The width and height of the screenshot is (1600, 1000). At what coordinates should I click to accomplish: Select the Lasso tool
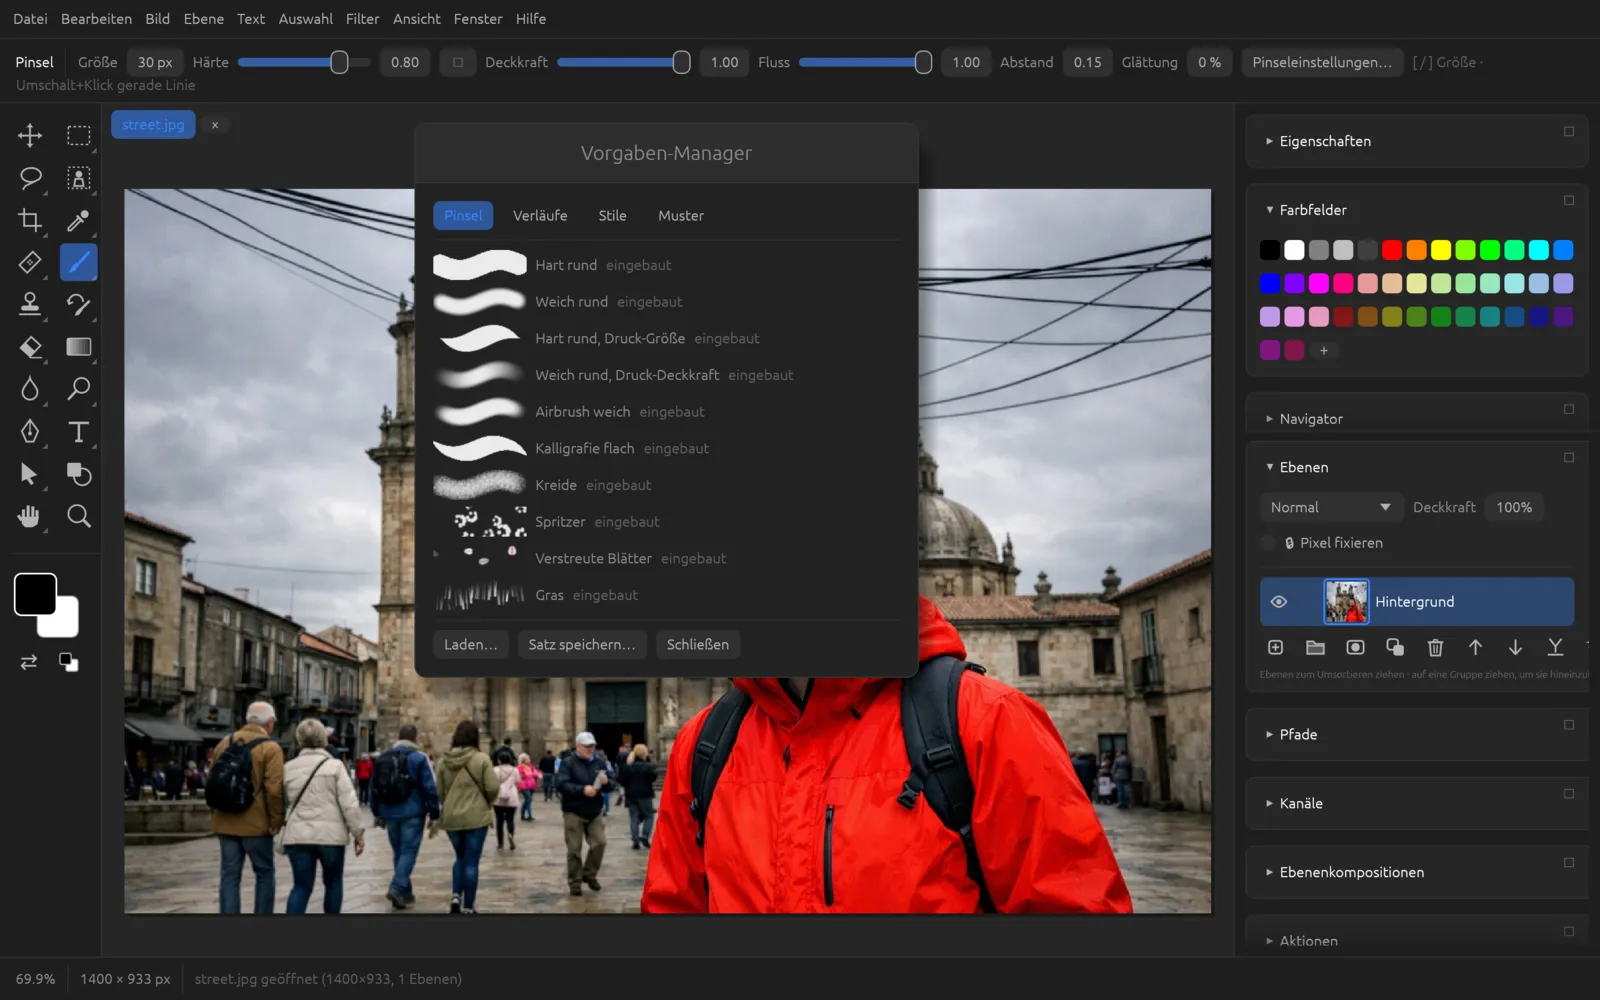pyautogui.click(x=30, y=178)
